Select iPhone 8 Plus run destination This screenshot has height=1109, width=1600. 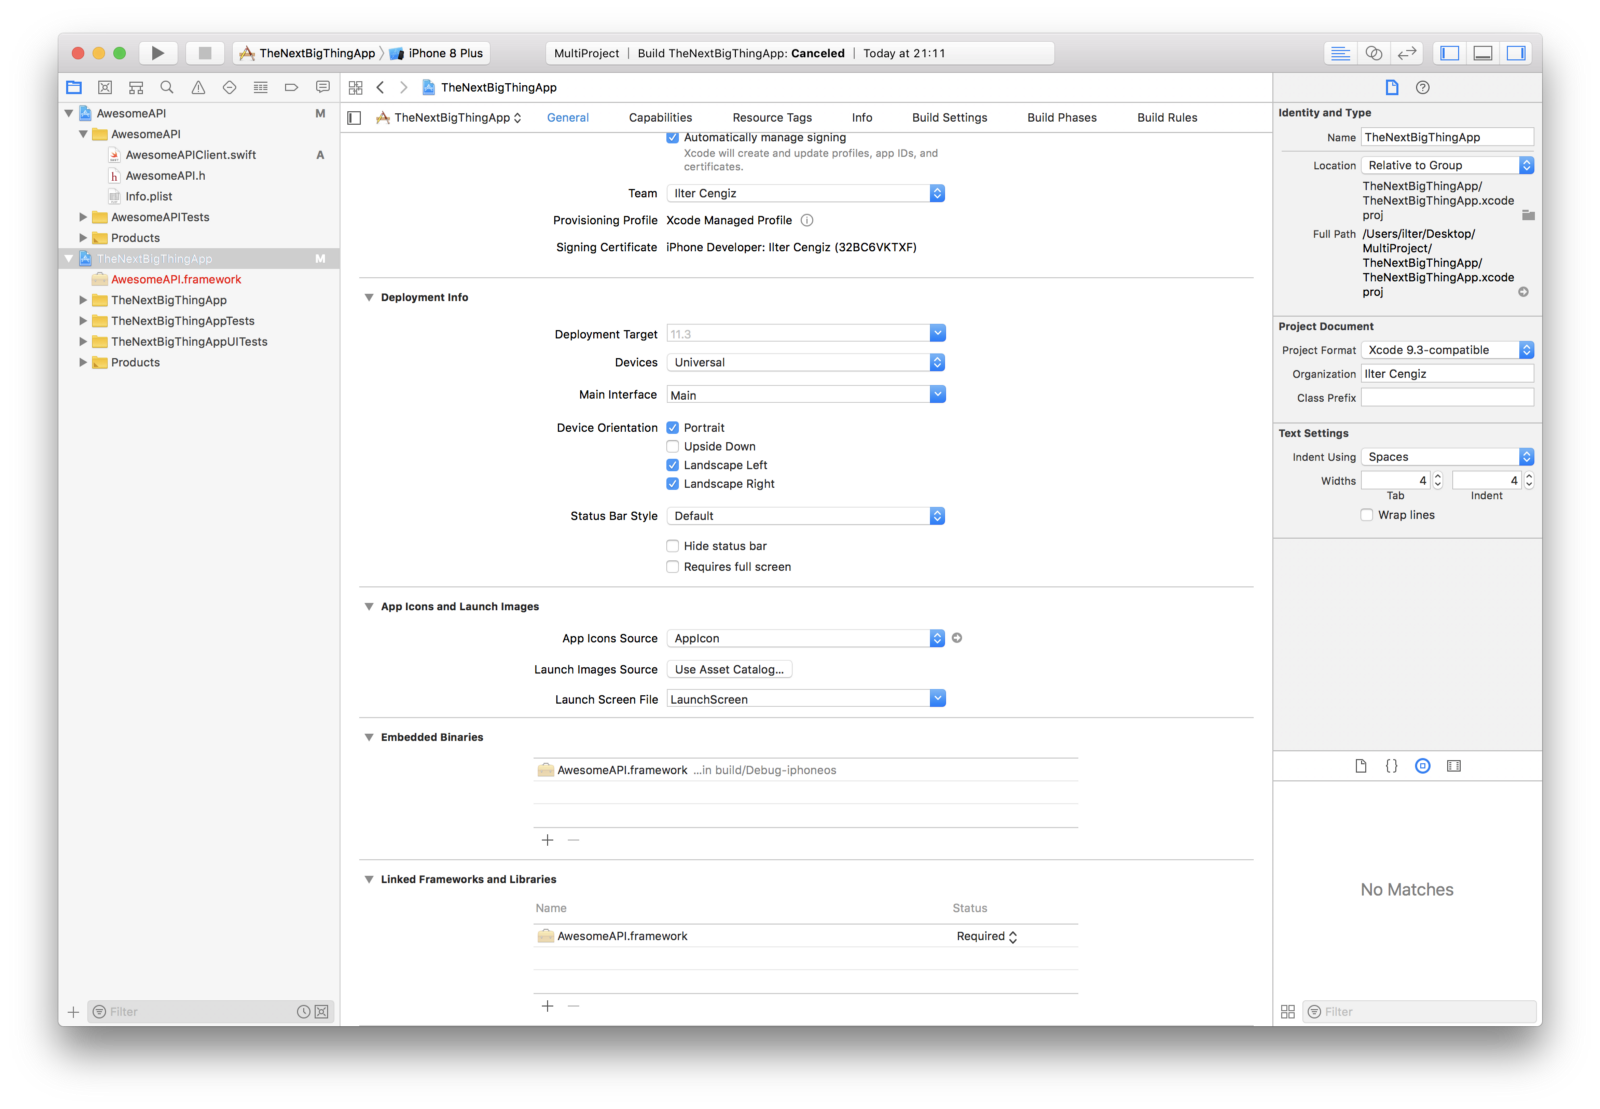[437, 53]
